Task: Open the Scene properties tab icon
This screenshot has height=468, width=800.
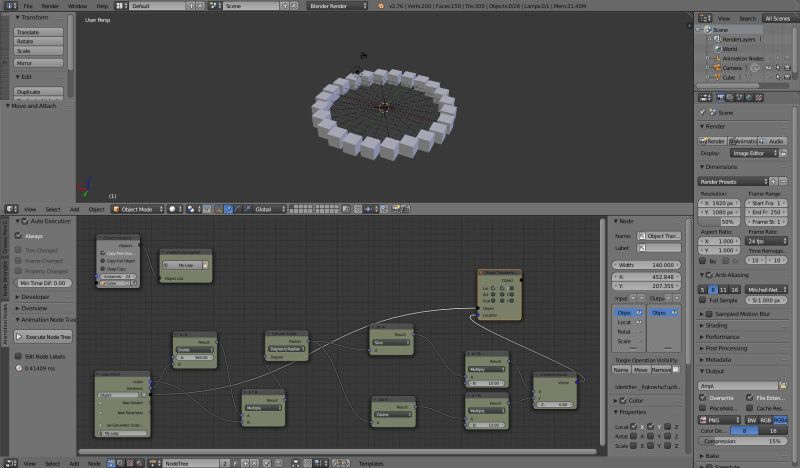Action: pos(740,97)
